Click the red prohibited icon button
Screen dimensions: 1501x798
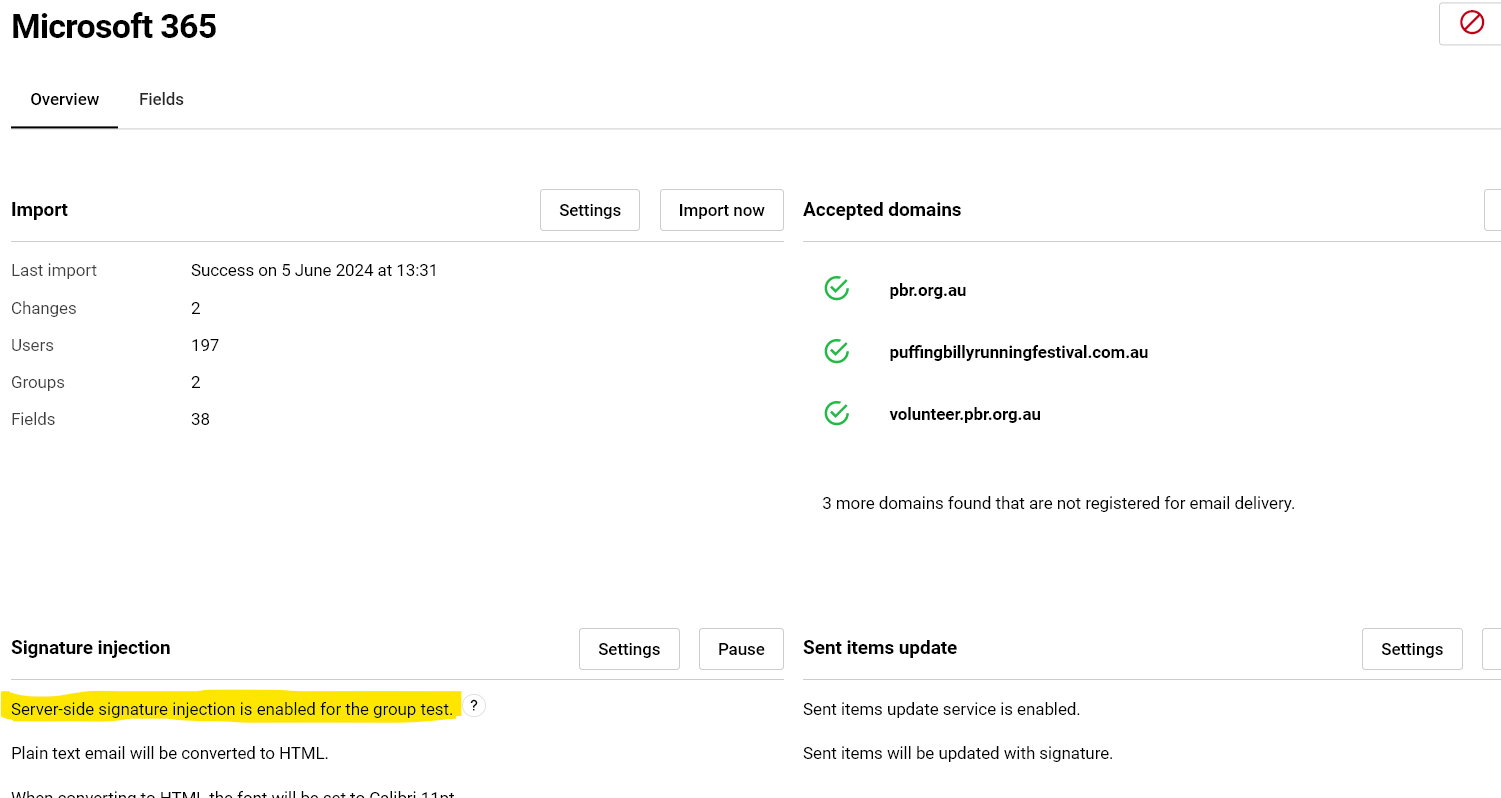point(1470,23)
